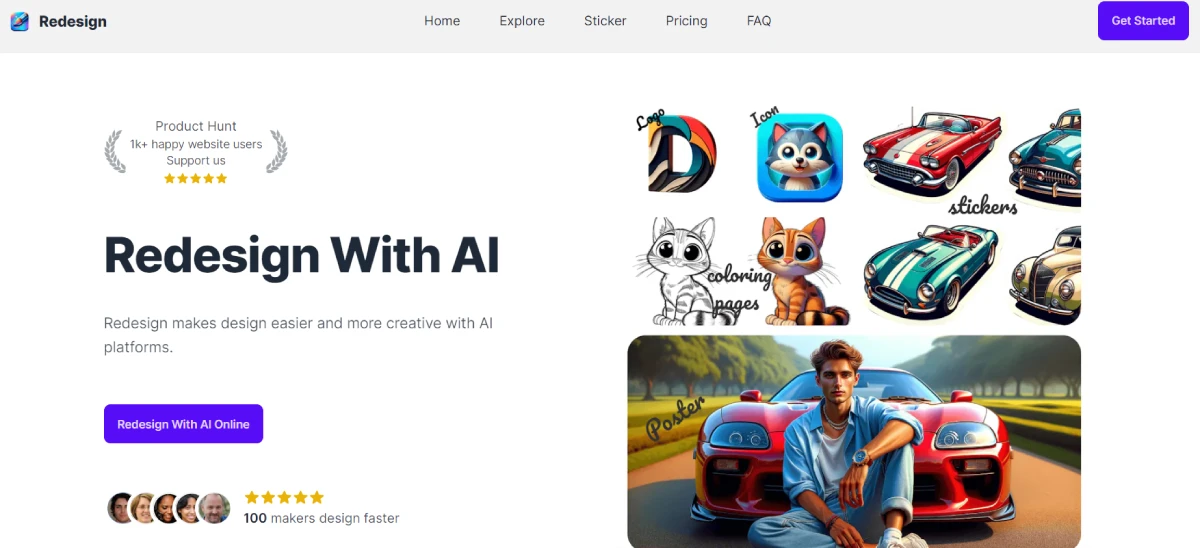Click Redesign With AI Online button
Viewport: 1200px width, 548px height.
click(x=183, y=424)
